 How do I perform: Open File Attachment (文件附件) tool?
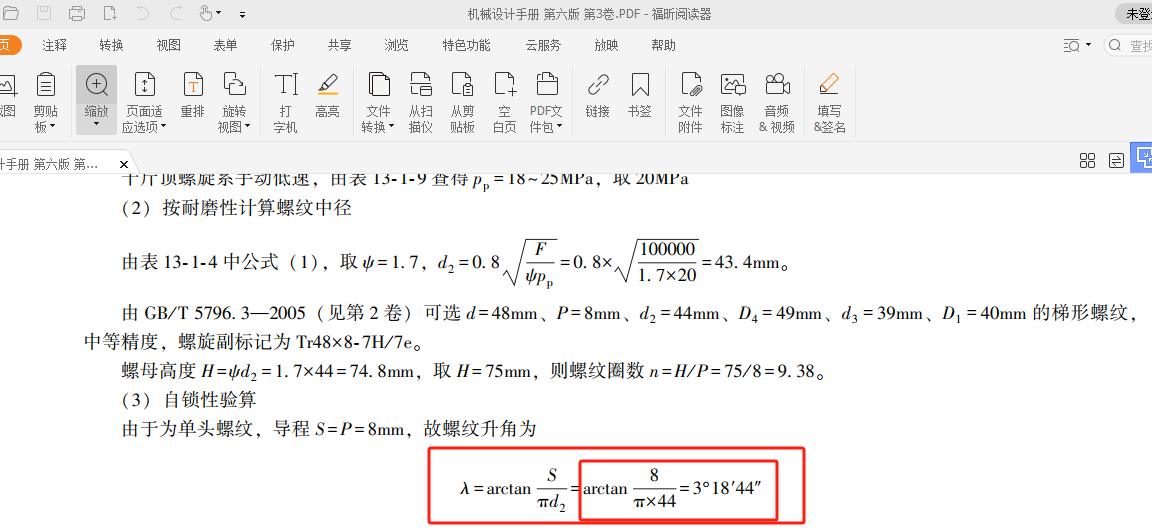pos(690,101)
